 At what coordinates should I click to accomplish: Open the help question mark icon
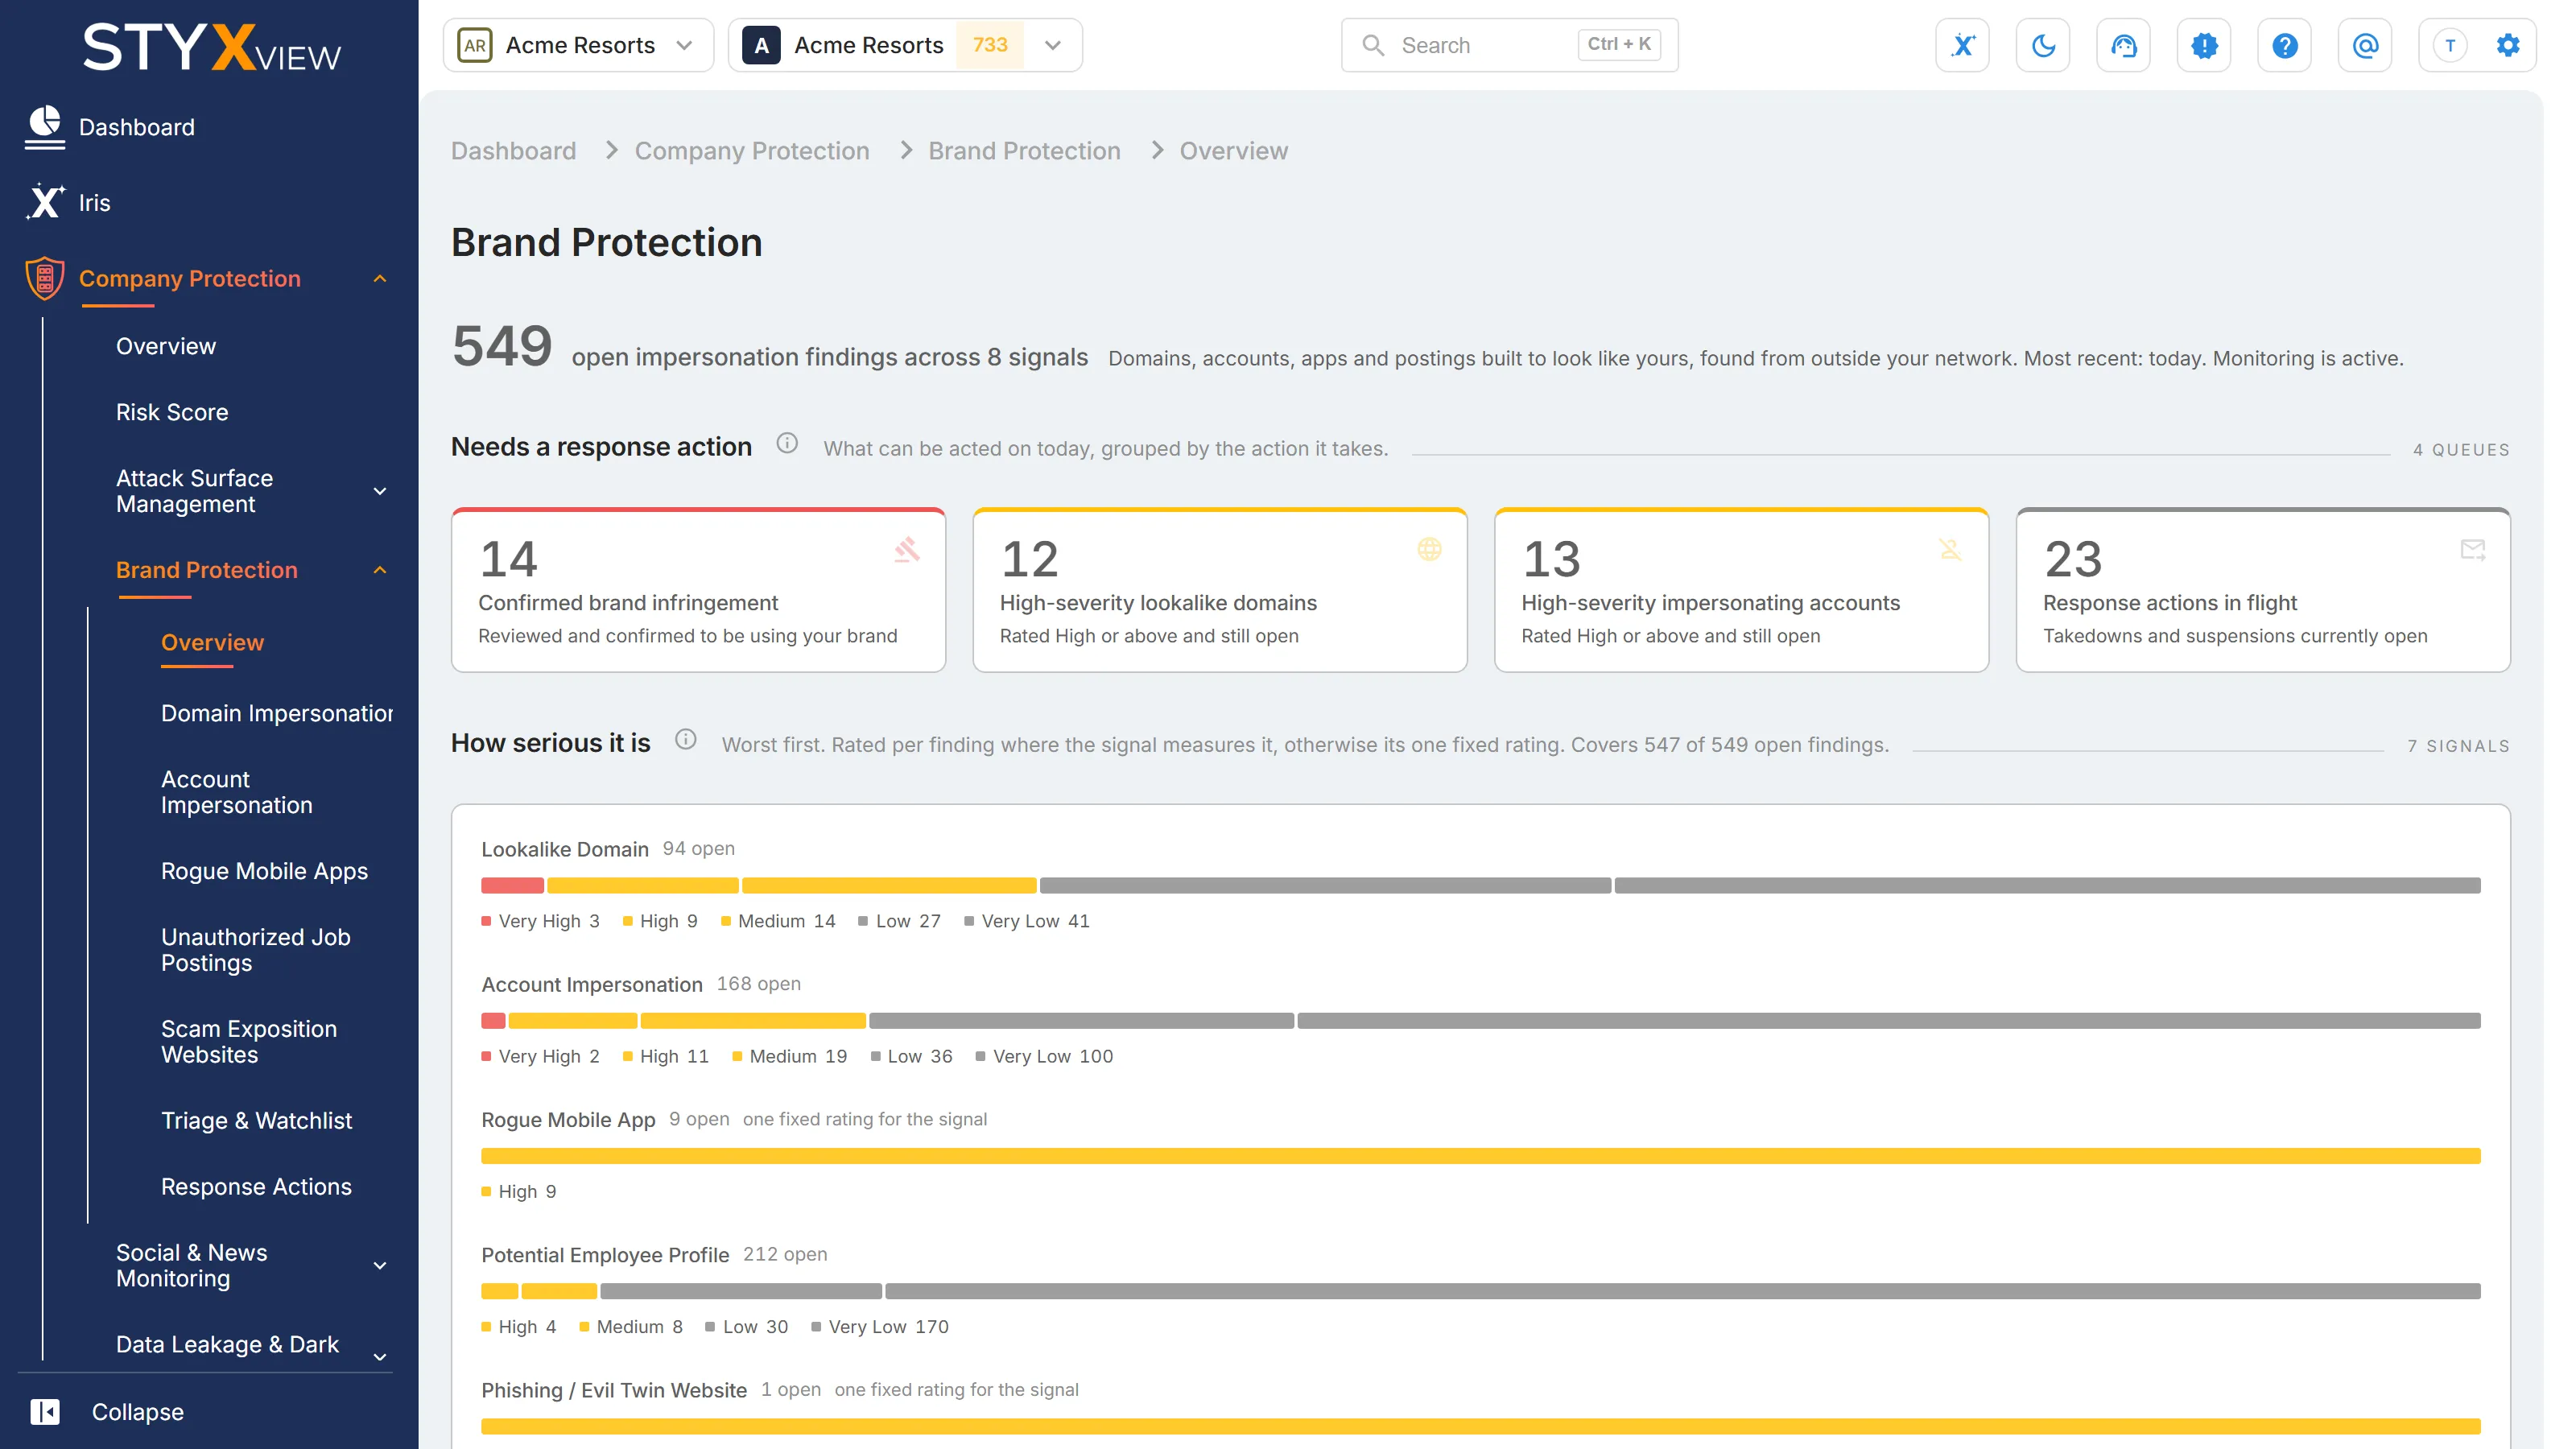(2284, 45)
